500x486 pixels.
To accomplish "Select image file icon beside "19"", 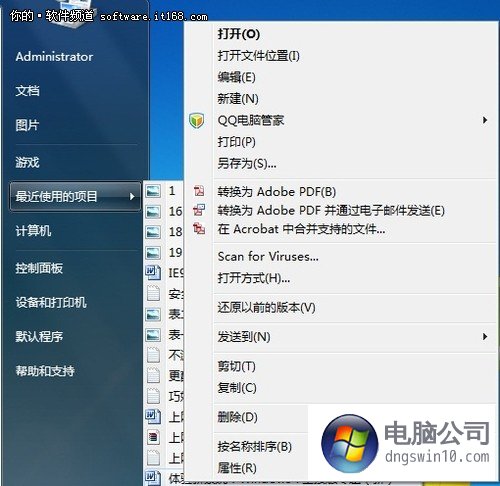I will (x=153, y=253).
